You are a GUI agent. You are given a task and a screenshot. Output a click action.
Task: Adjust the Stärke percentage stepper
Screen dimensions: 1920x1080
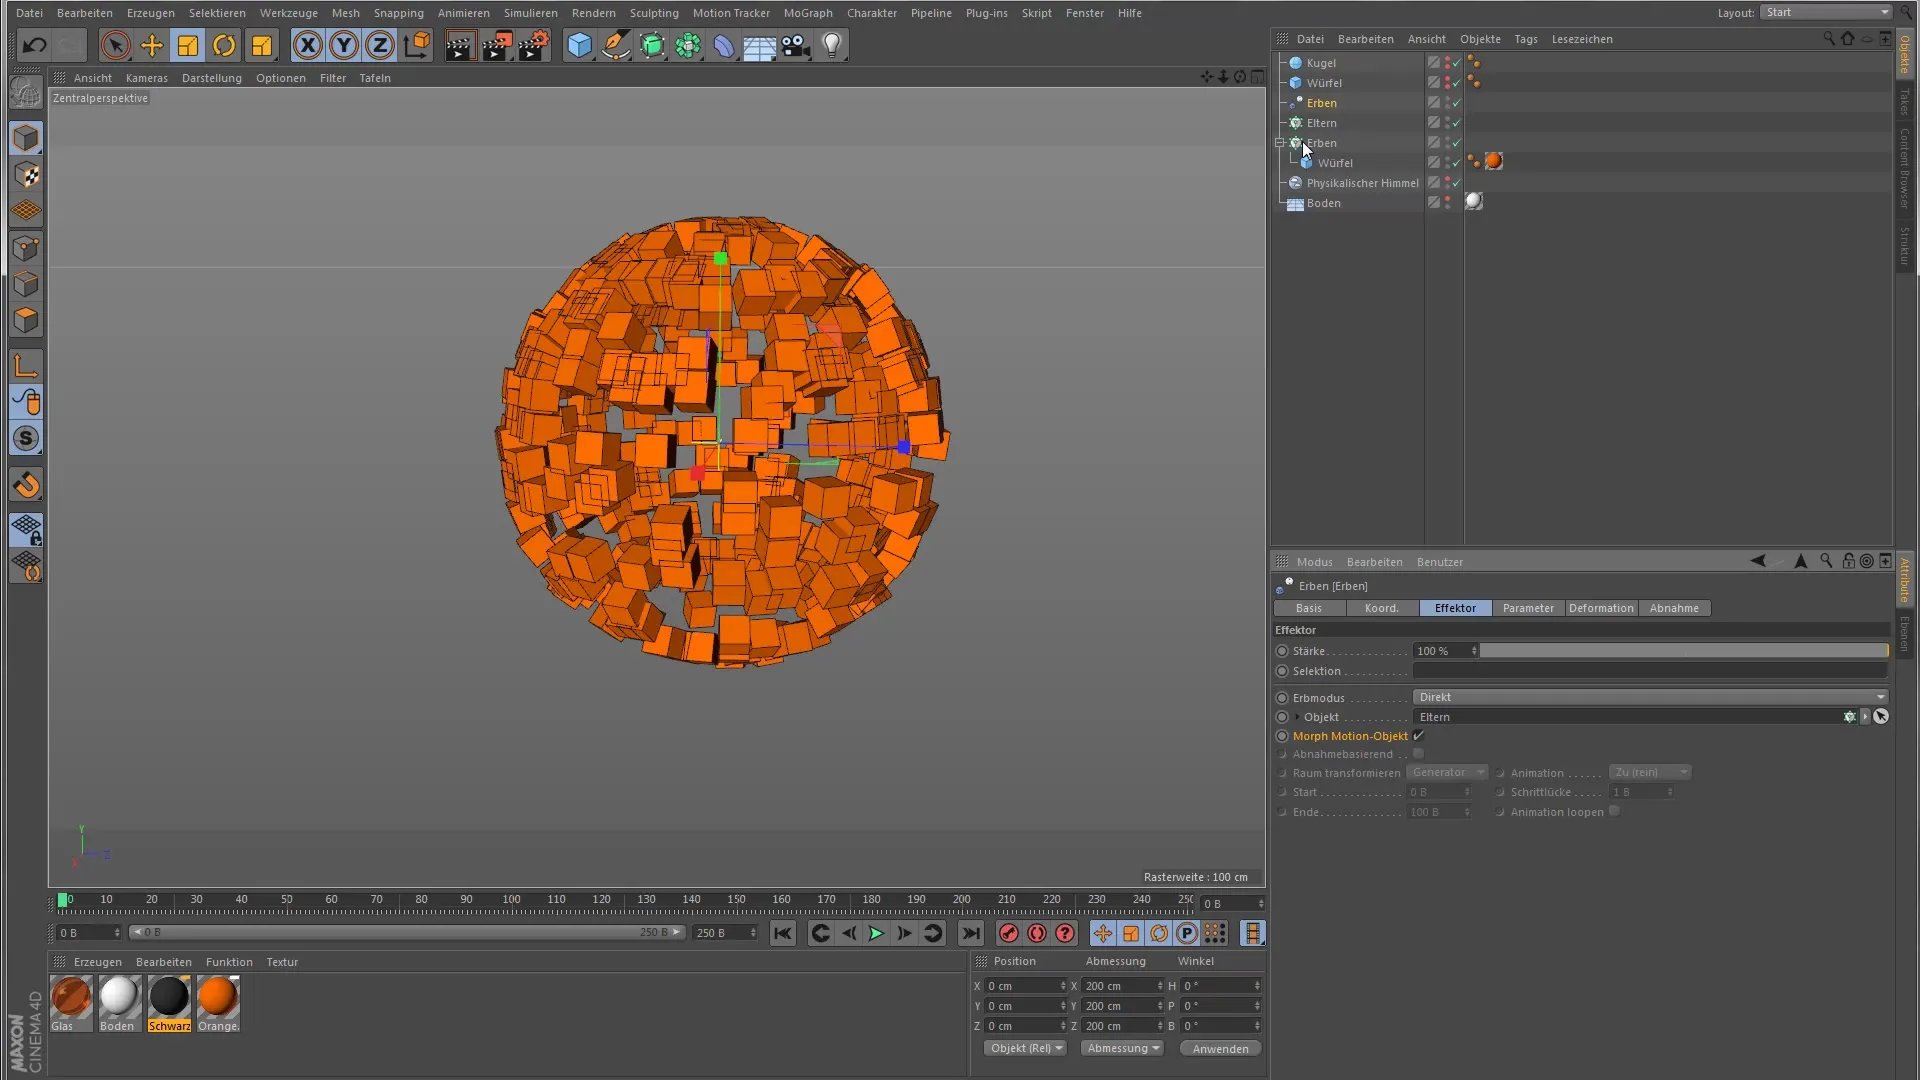[x=1474, y=651]
